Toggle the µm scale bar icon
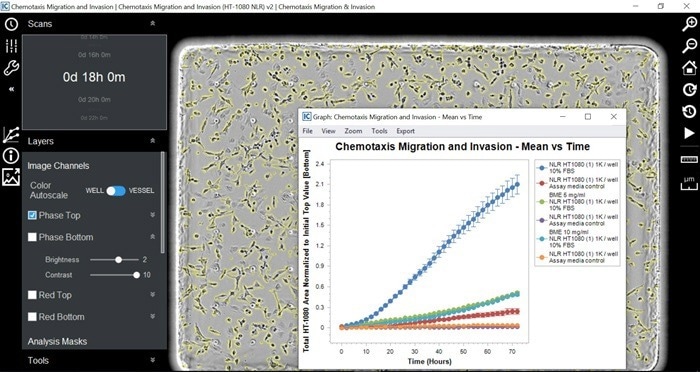The width and height of the screenshot is (700, 372). [689, 183]
